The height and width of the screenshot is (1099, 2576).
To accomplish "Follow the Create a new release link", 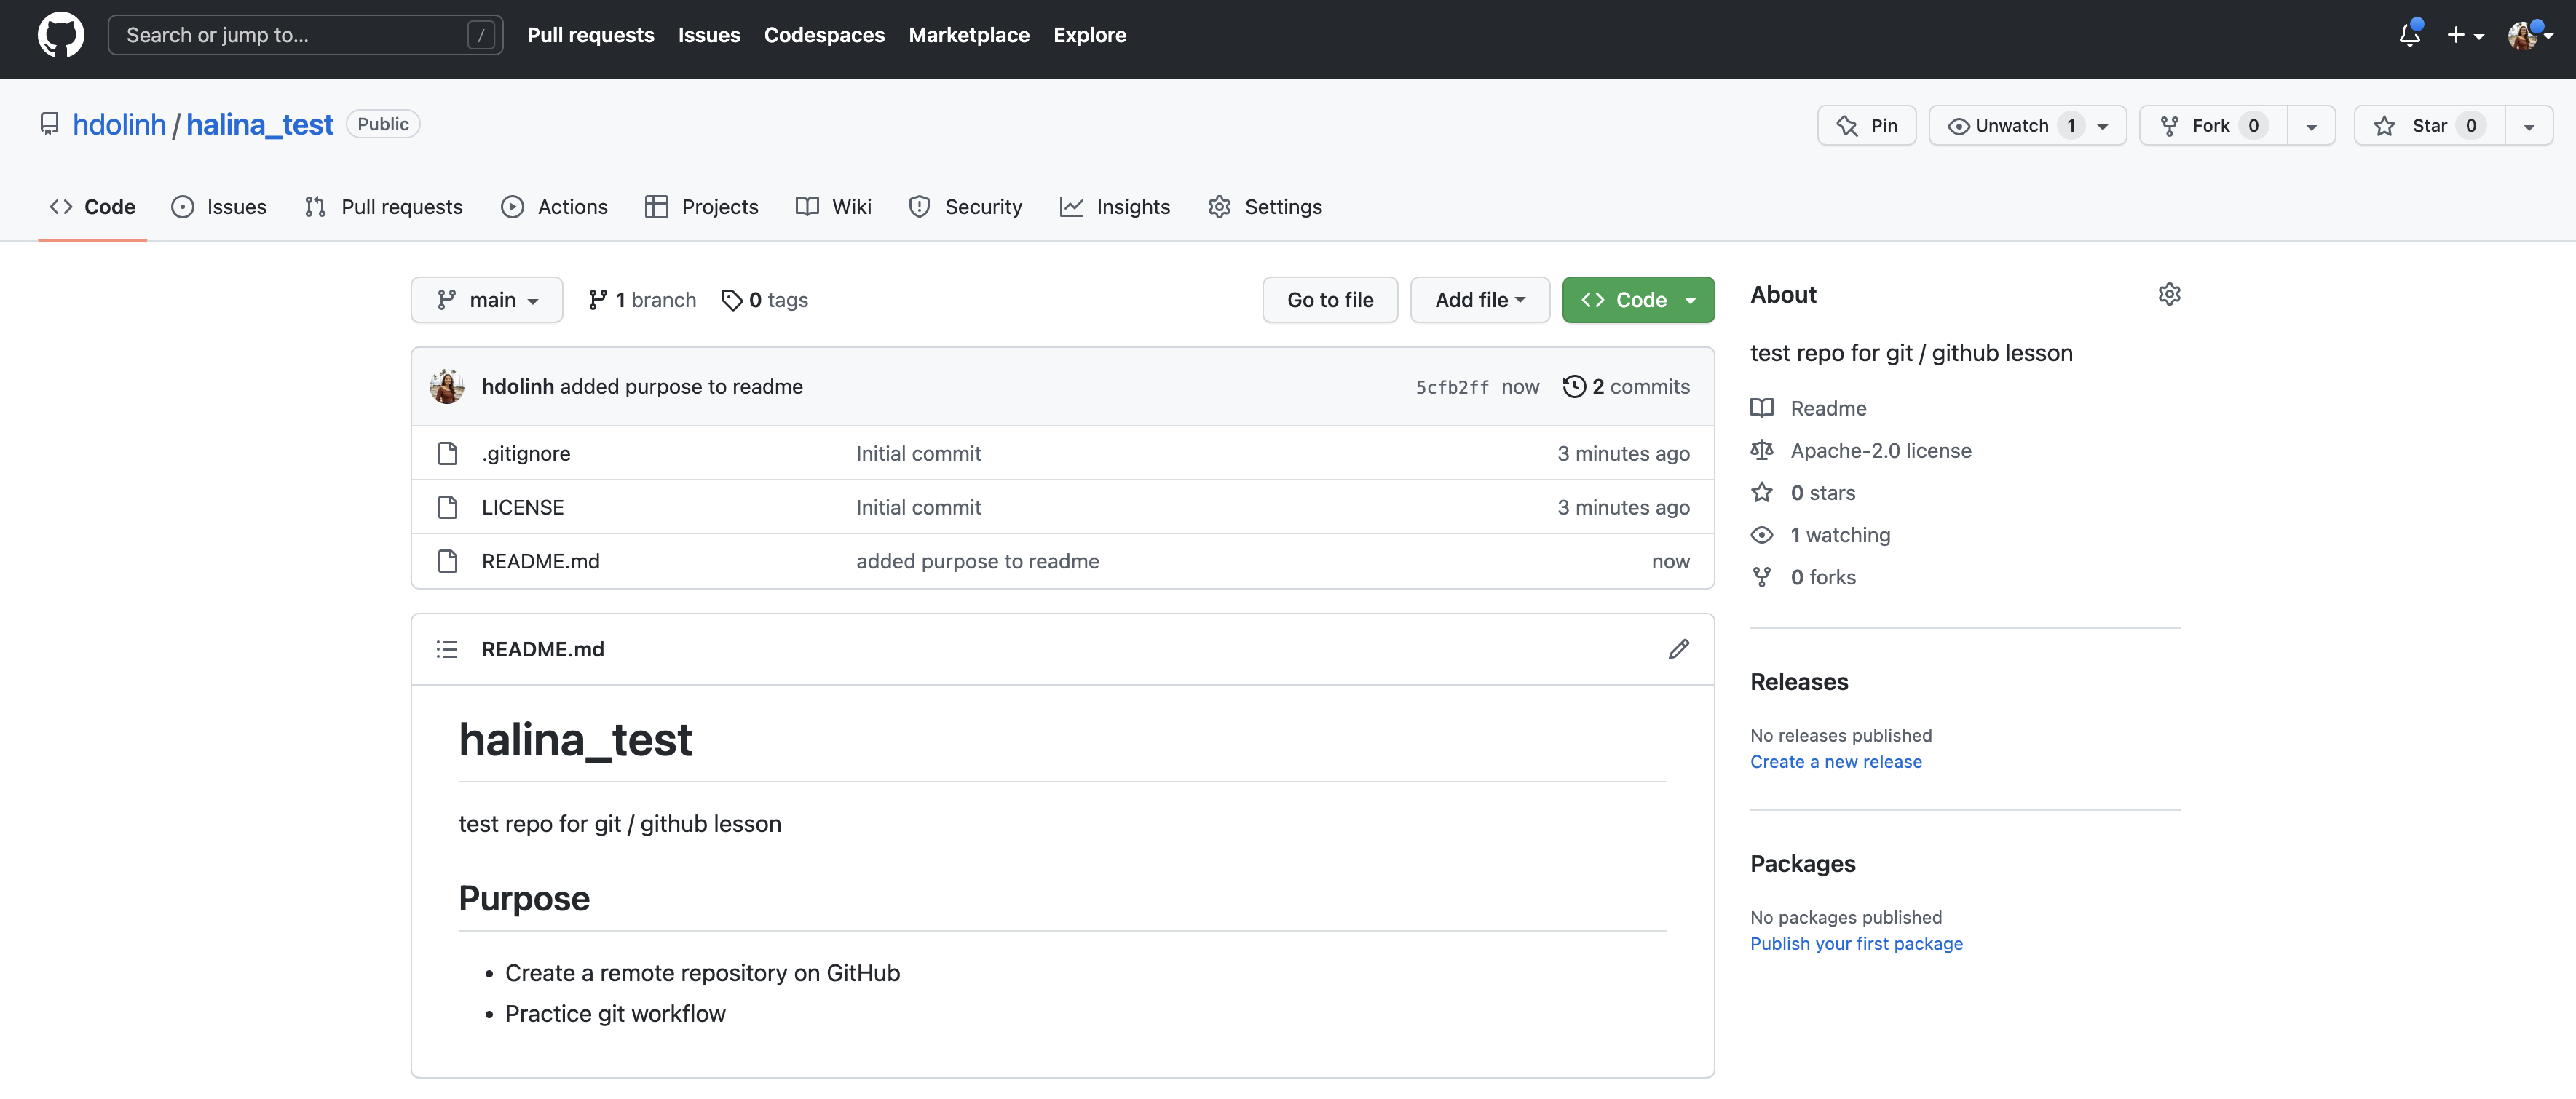I will point(1835,762).
